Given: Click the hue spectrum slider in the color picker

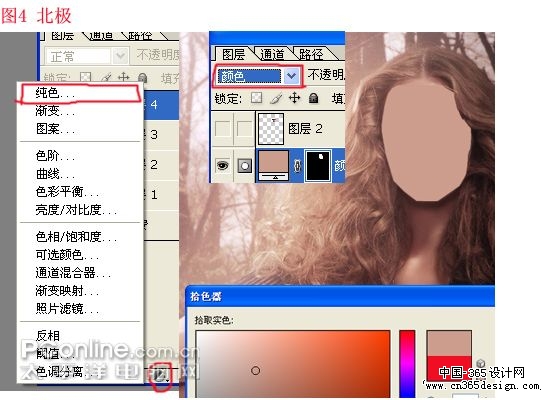Looking at the screenshot, I should pyautogui.click(x=407, y=364).
